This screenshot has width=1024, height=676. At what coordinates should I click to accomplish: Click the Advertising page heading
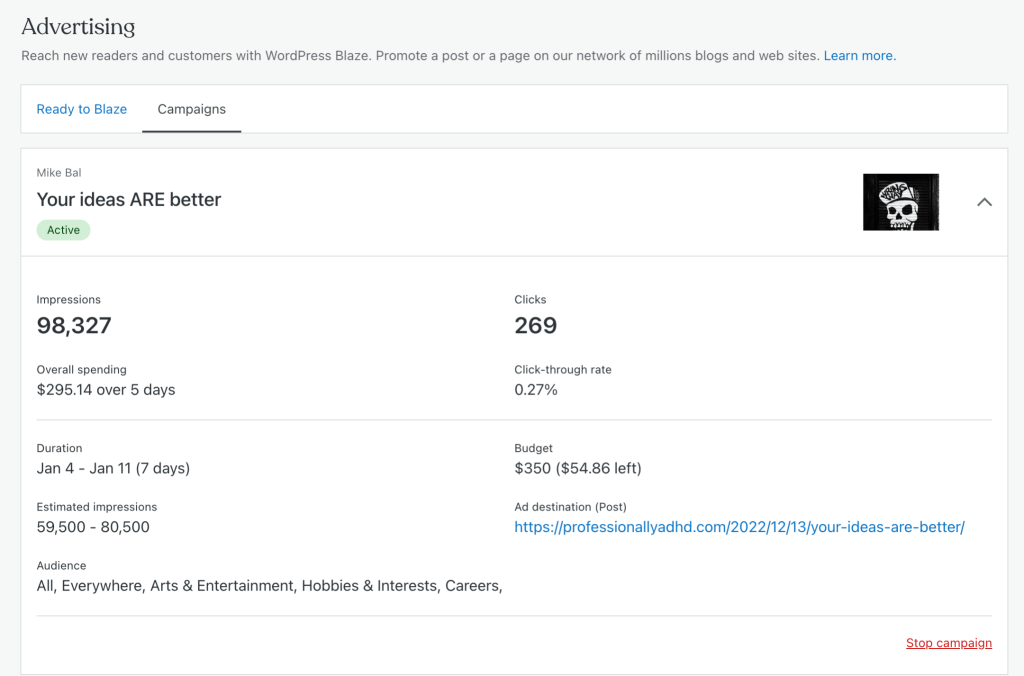click(x=78, y=26)
